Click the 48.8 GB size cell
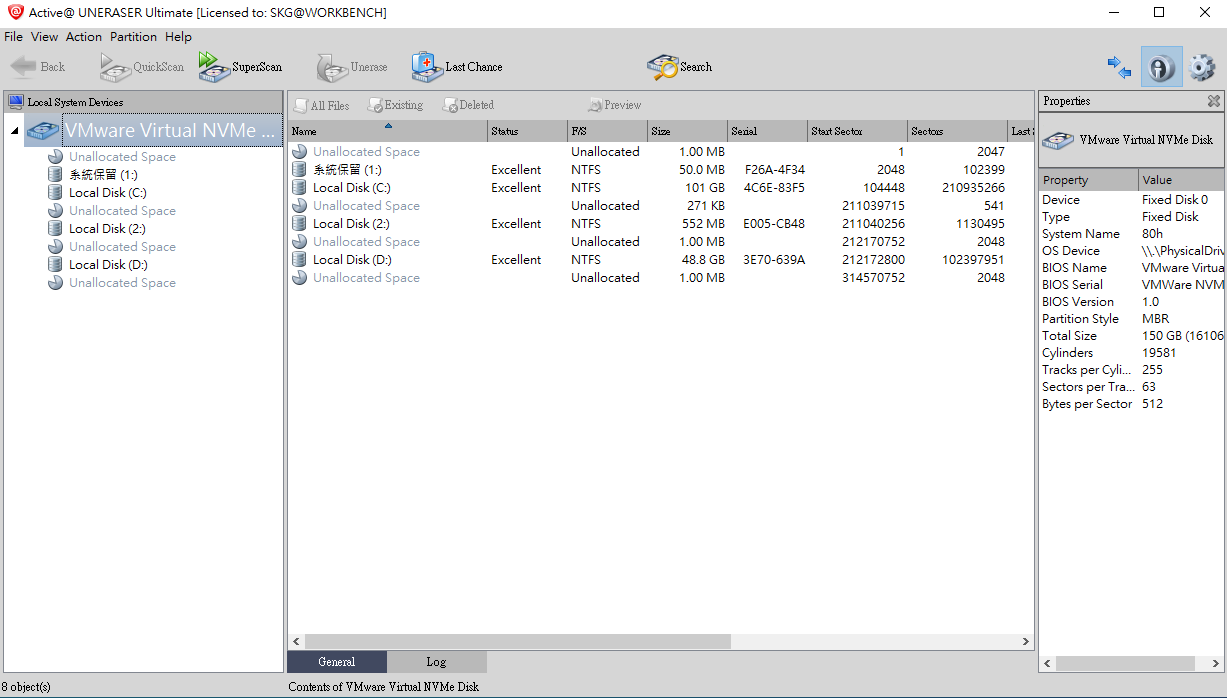Image resolution: width=1227 pixels, height=698 pixels. (702, 260)
